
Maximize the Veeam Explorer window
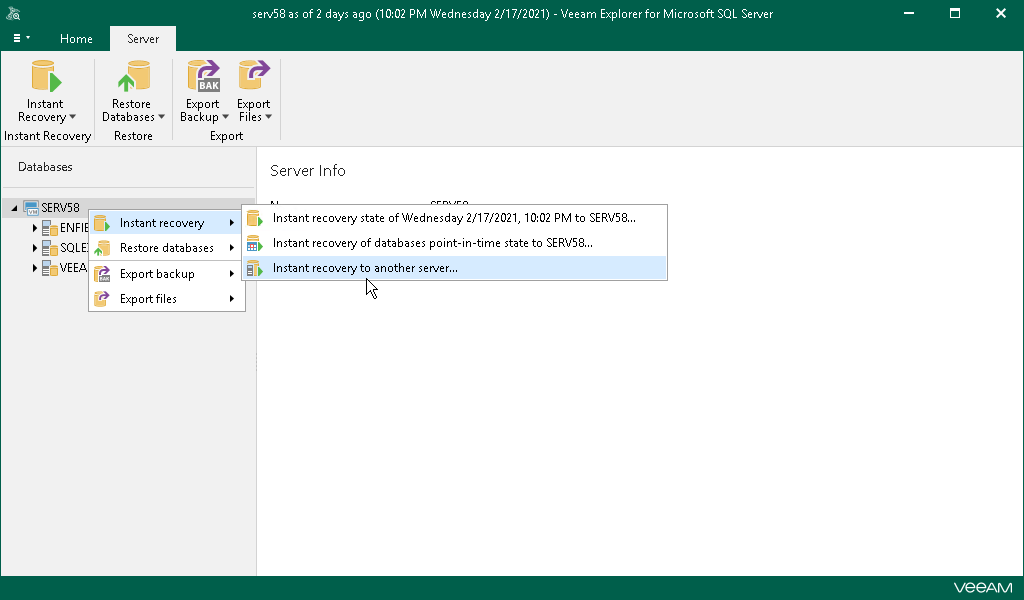point(955,13)
